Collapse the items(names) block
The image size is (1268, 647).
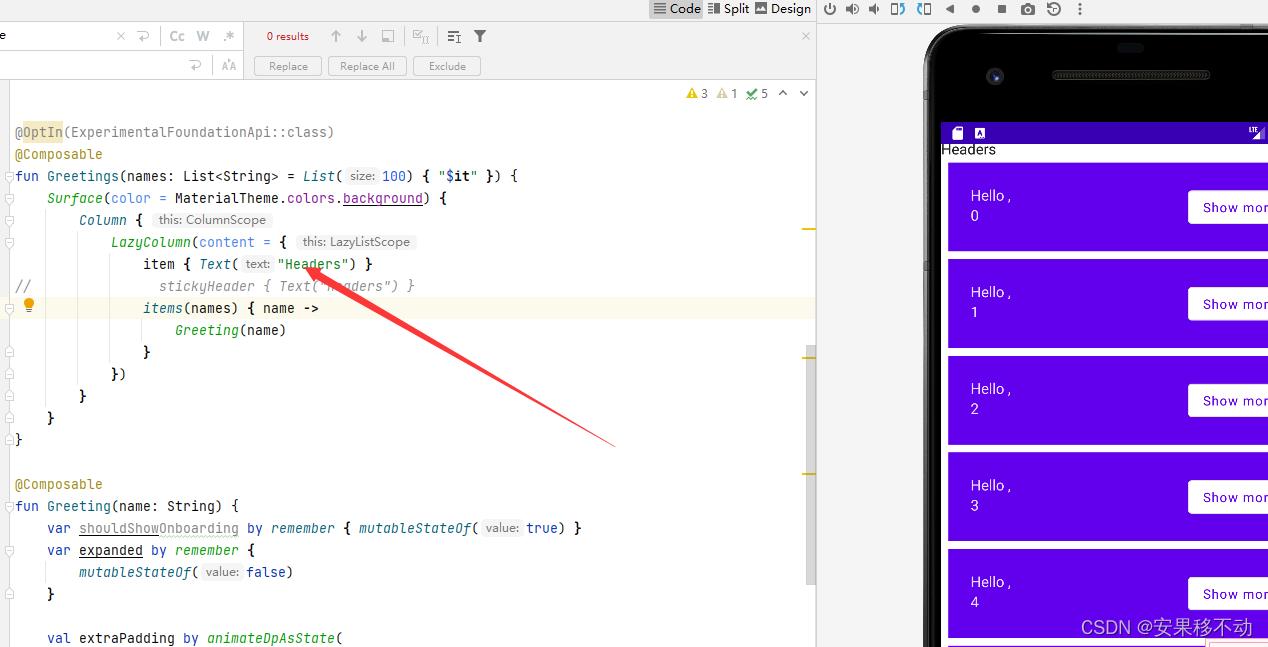click(9, 308)
